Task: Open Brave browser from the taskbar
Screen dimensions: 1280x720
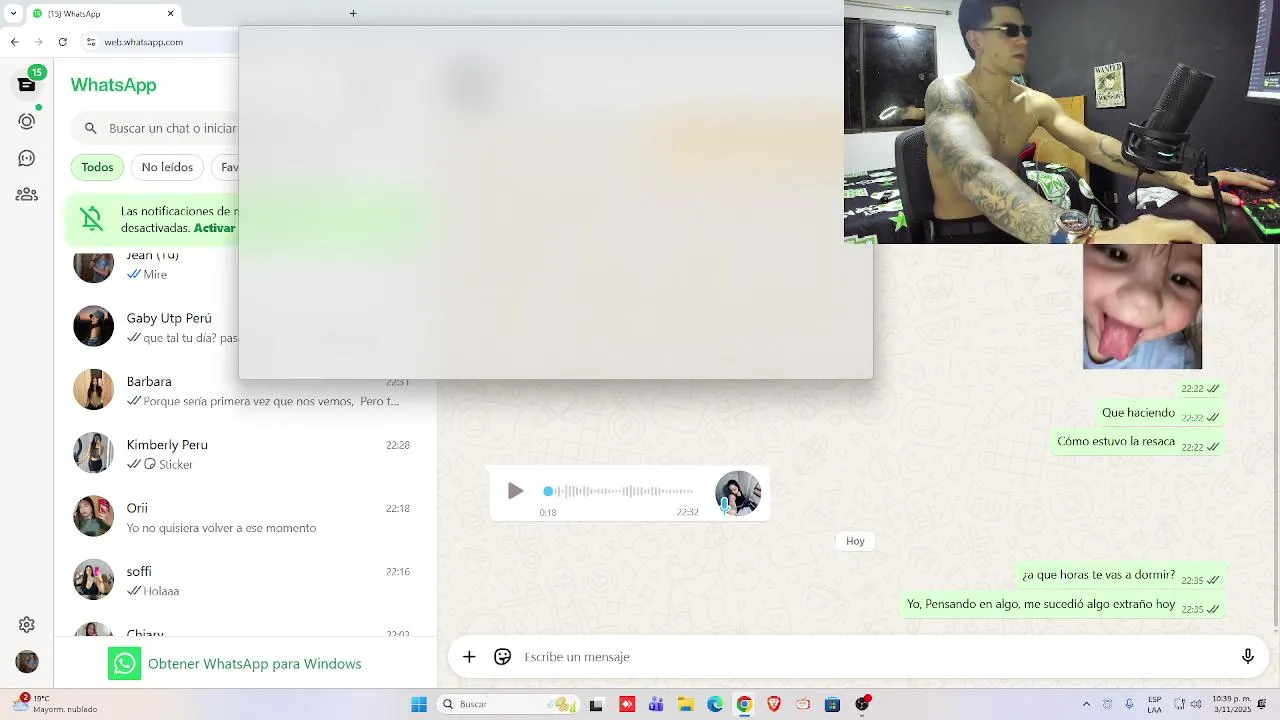Action: [x=774, y=704]
